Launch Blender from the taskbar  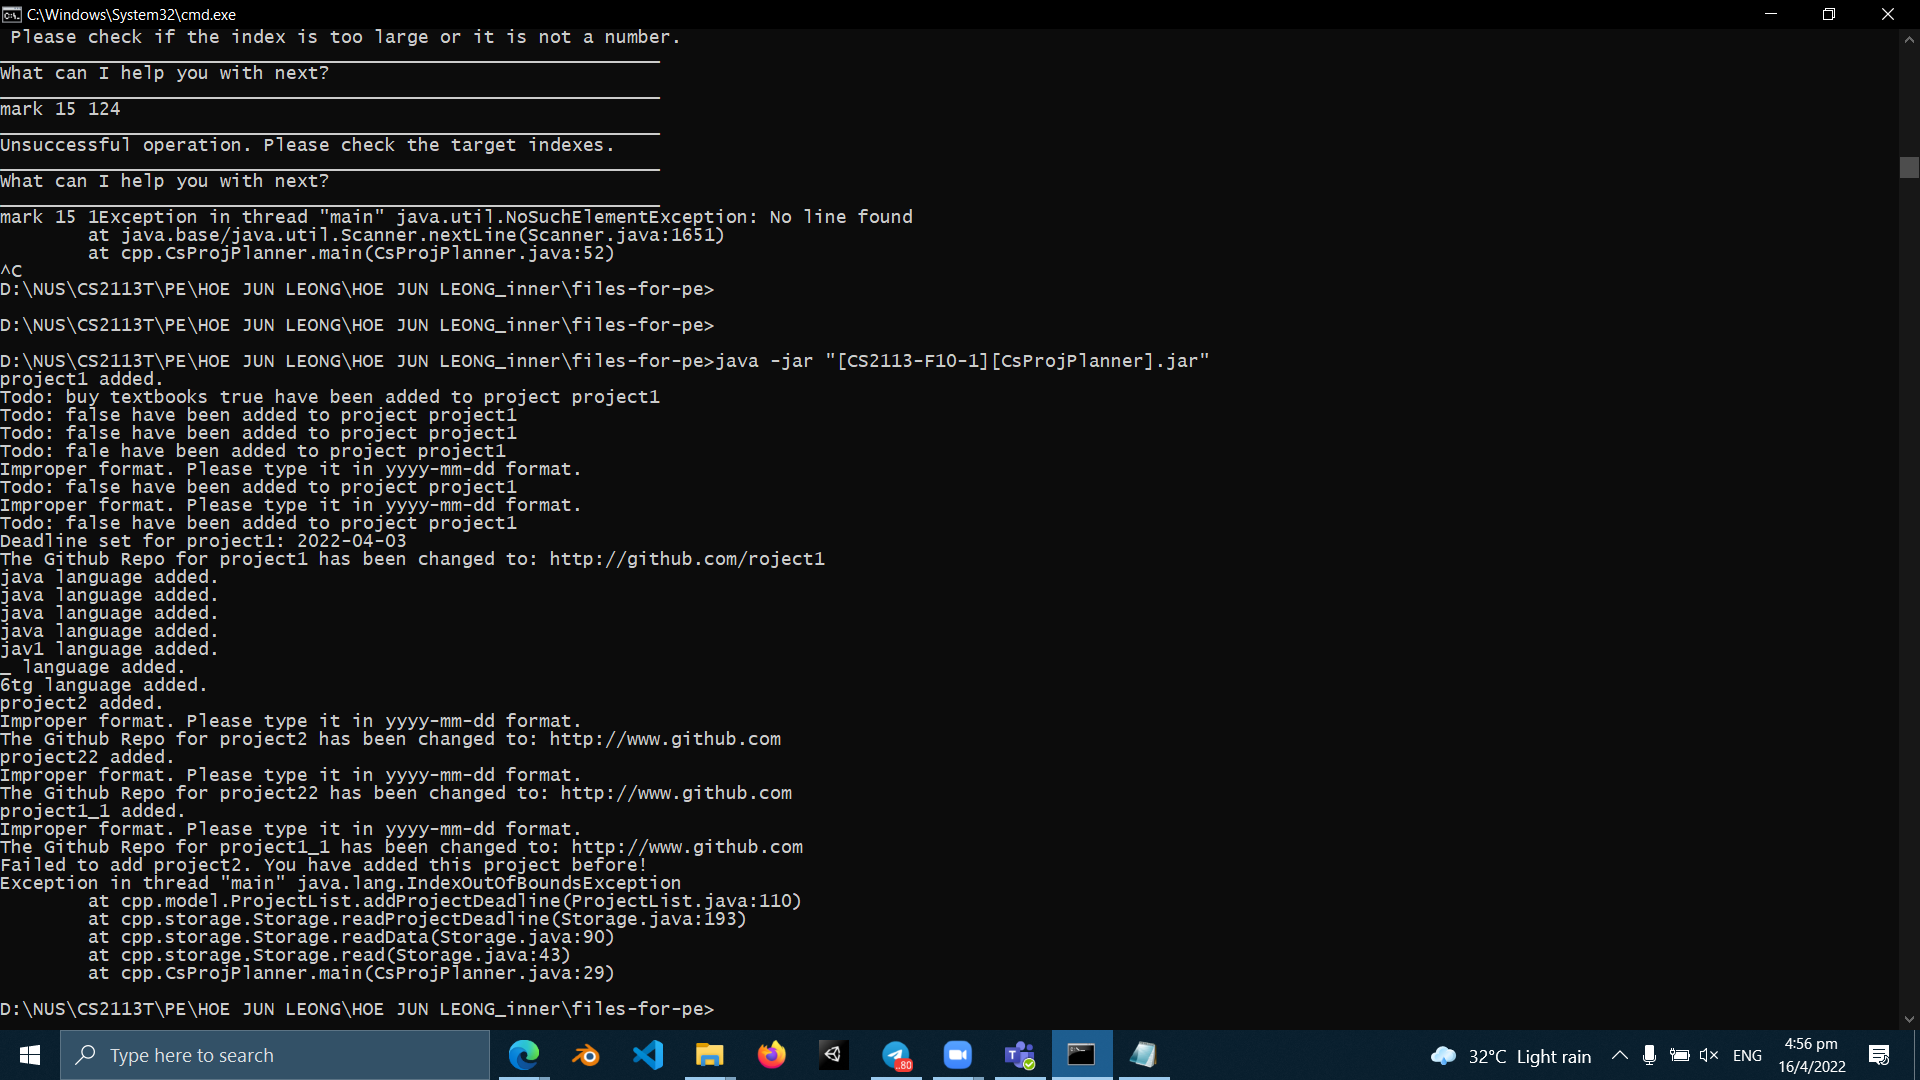point(586,1055)
